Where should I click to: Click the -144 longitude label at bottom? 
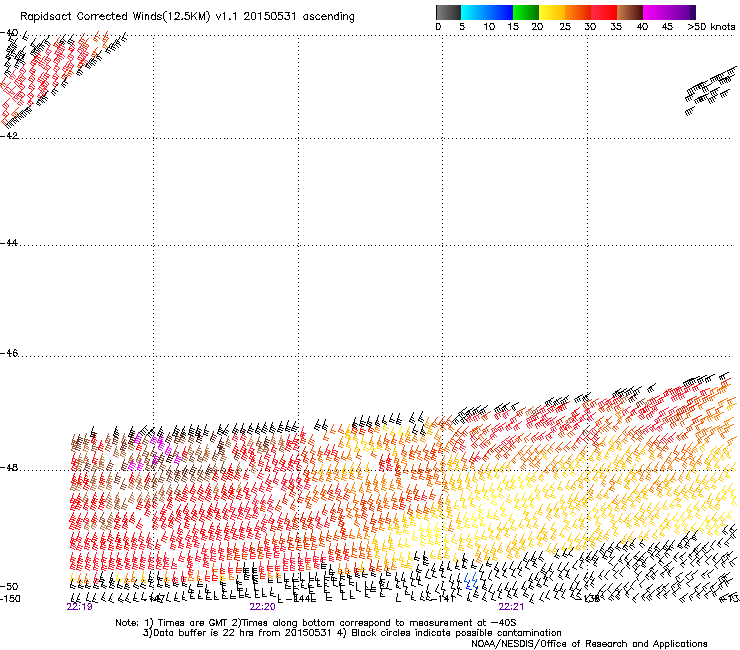(299, 599)
